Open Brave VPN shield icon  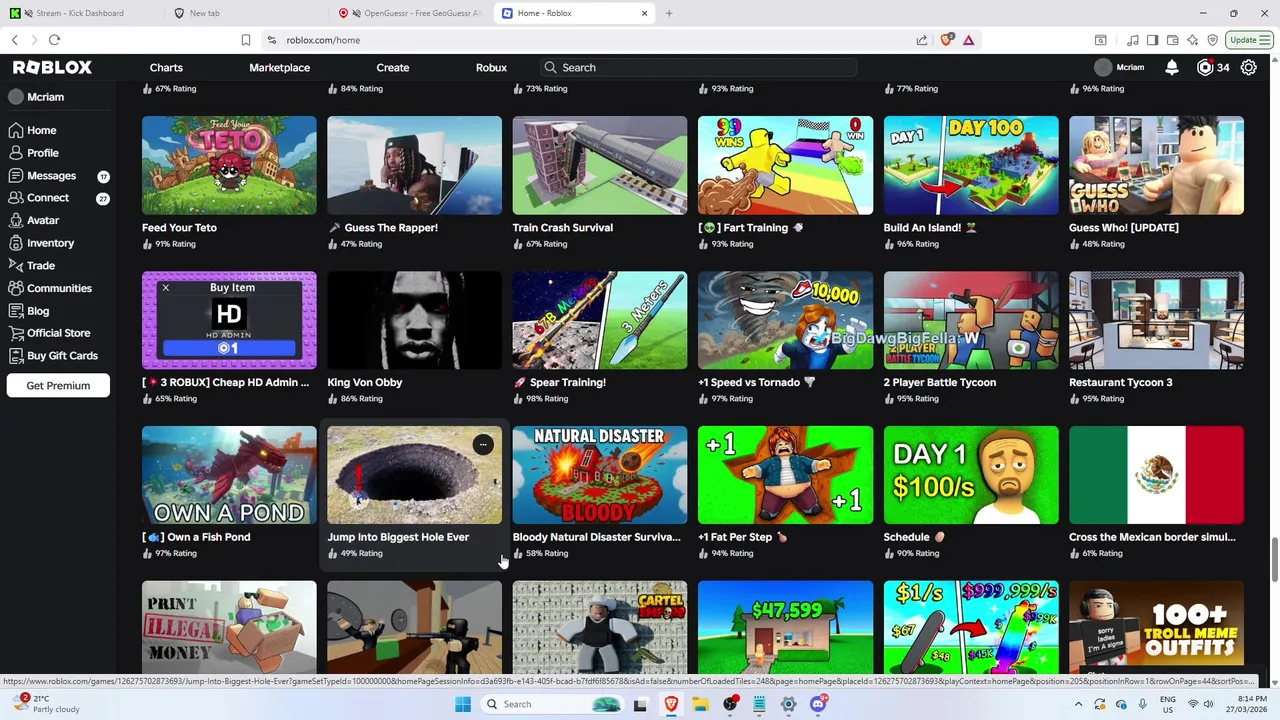point(1213,40)
